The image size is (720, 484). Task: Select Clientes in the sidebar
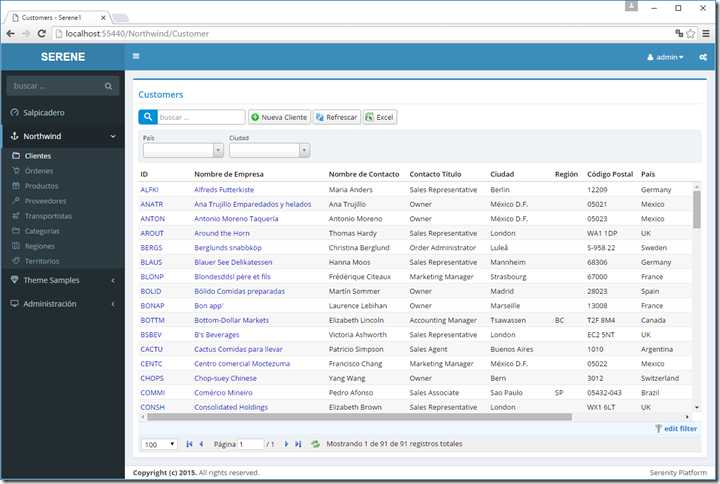pyautogui.click(x=38, y=156)
